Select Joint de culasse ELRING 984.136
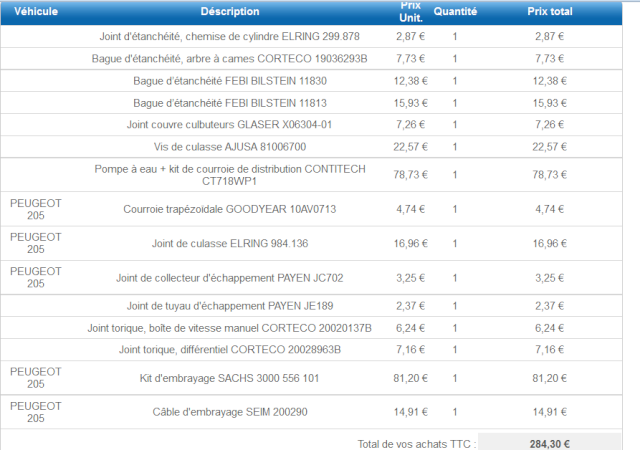Image resolution: width=640 pixels, height=450 pixels. click(x=230, y=243)
